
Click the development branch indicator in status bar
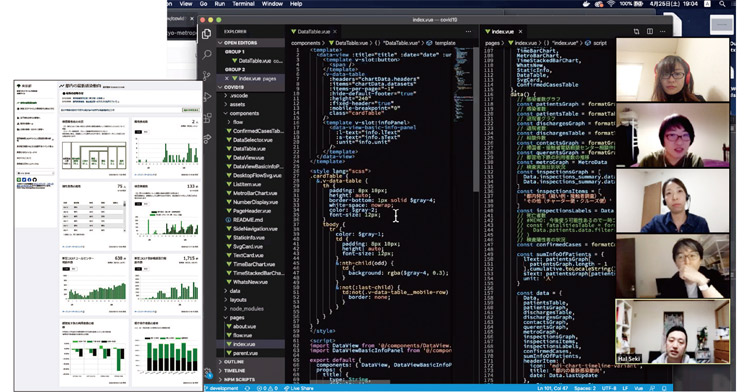click(221, 388)
